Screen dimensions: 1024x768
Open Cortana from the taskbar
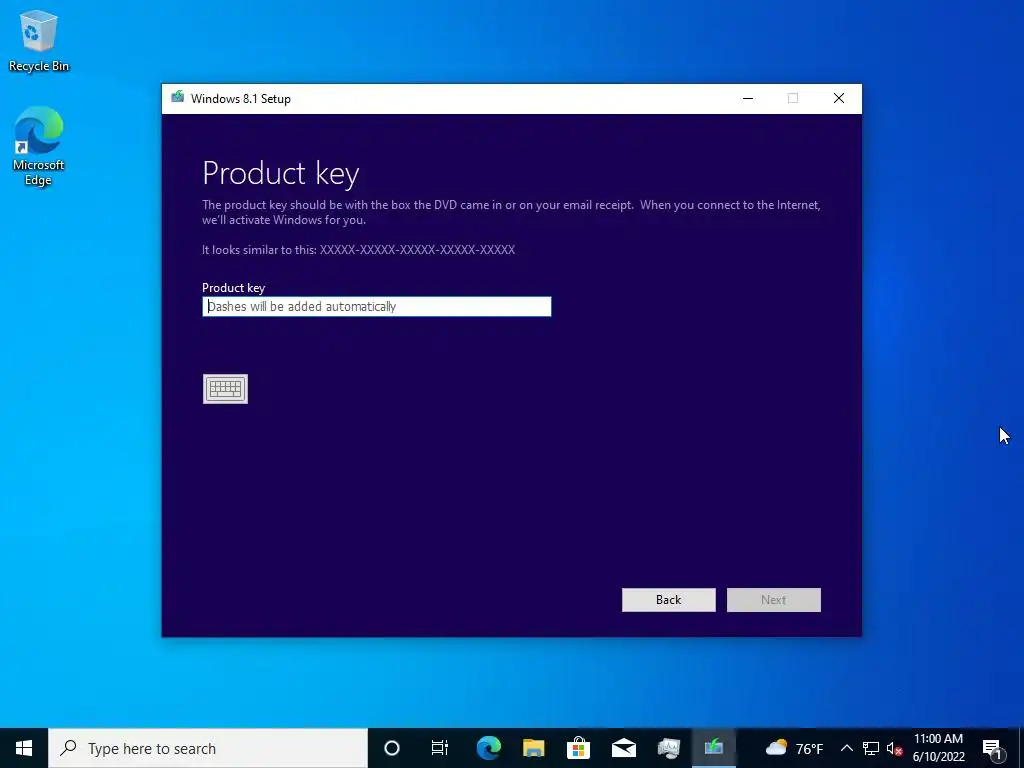coord(392,748)
